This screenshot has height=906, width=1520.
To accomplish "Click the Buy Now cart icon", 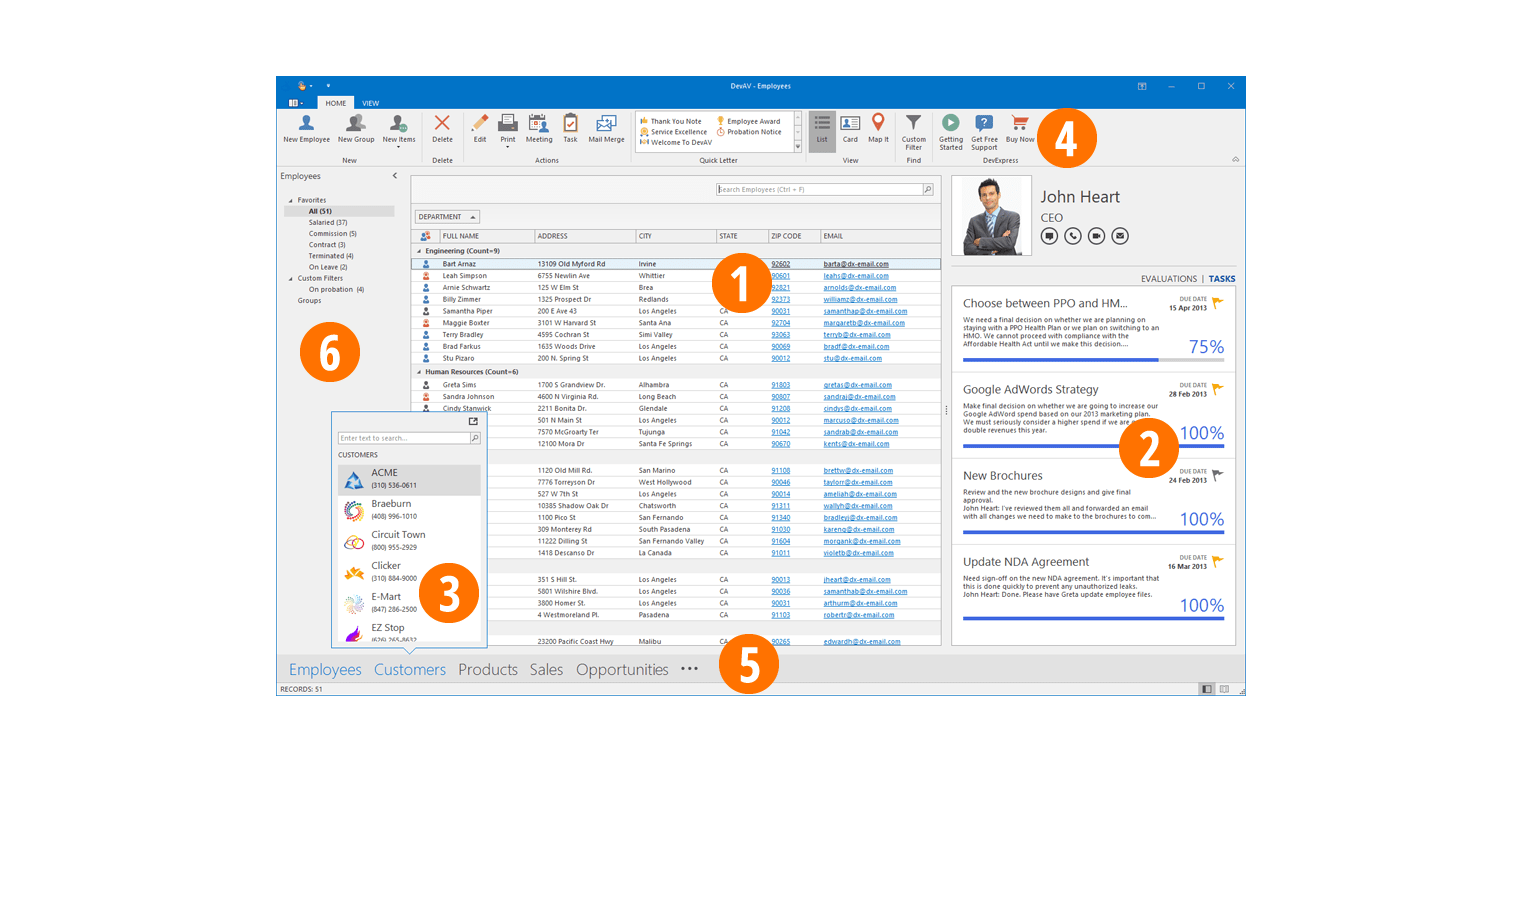I will pos(1019,124).
